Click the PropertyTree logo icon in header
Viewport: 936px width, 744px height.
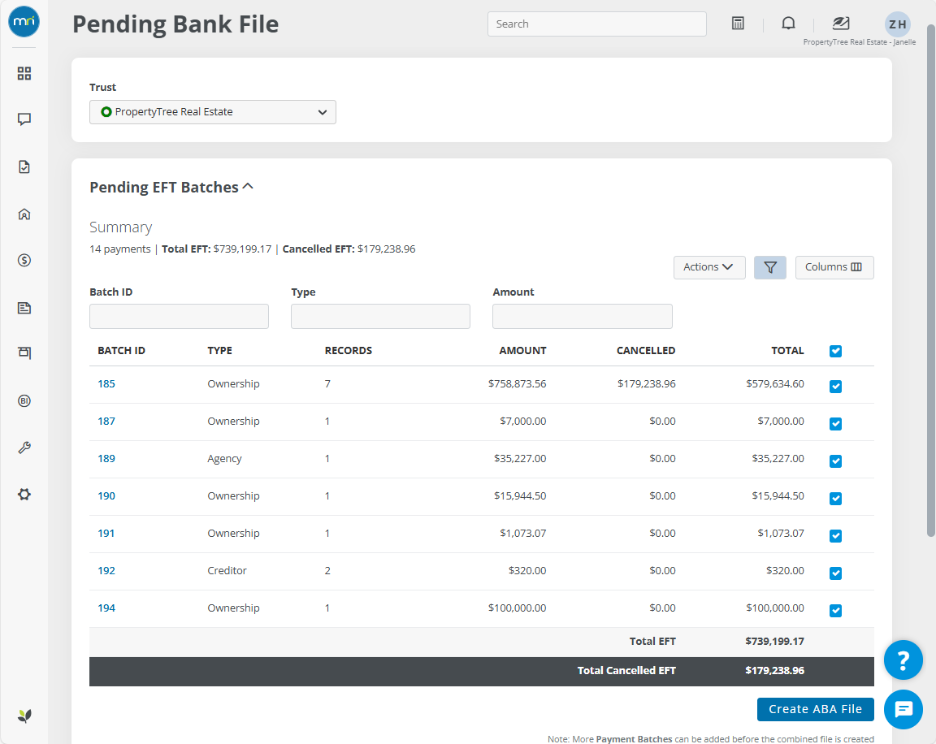pyautogui.click(x=840, y=23)
